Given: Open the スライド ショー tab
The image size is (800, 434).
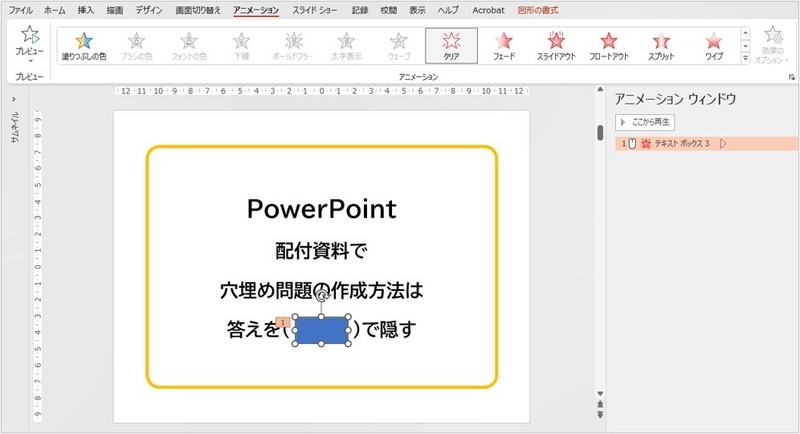Looking at the screenshot, I should click(x=315, y=10).
